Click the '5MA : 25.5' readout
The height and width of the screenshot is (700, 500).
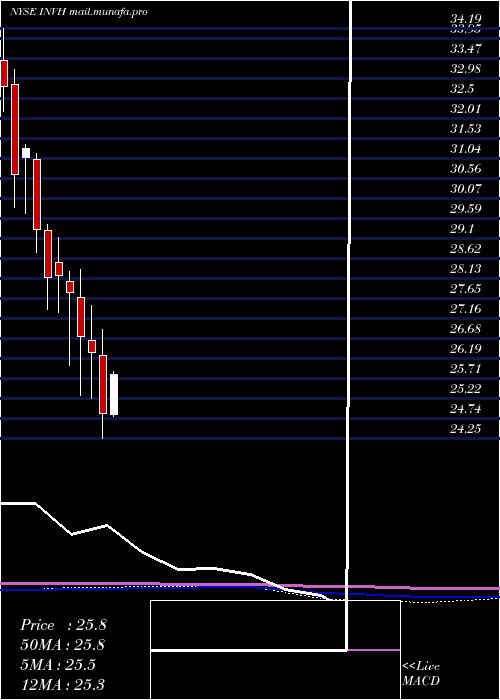58,665
